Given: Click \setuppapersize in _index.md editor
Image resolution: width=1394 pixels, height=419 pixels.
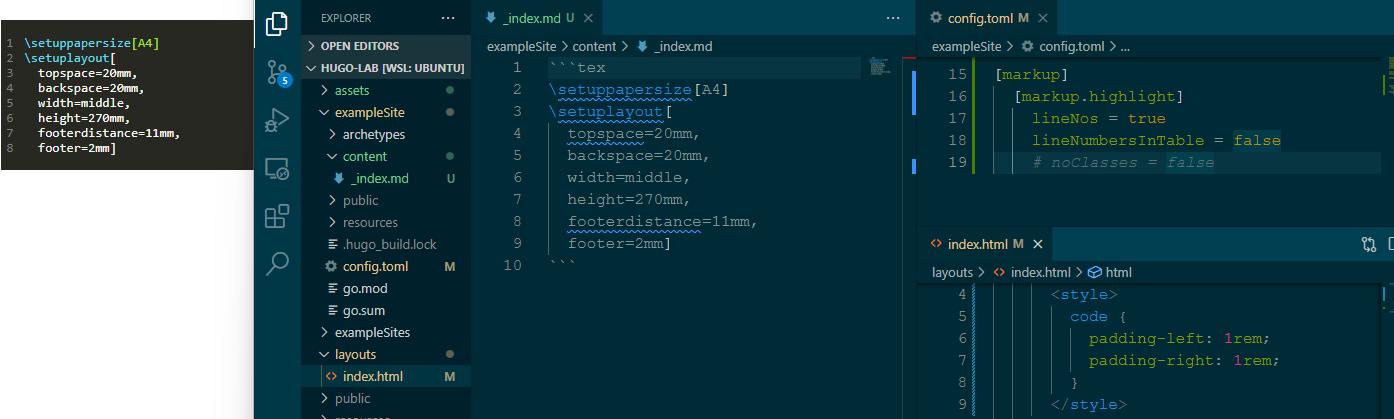Looking at the screenshot, I should 620,90.
